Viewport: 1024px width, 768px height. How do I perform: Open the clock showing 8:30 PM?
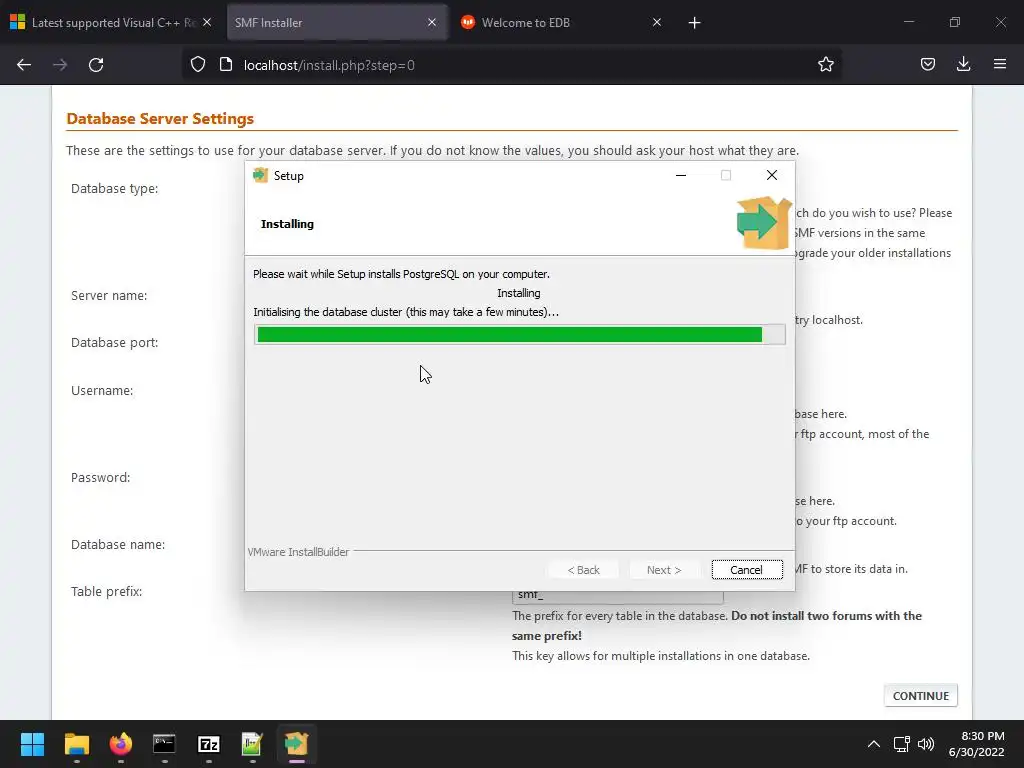(x=976, y=744)
